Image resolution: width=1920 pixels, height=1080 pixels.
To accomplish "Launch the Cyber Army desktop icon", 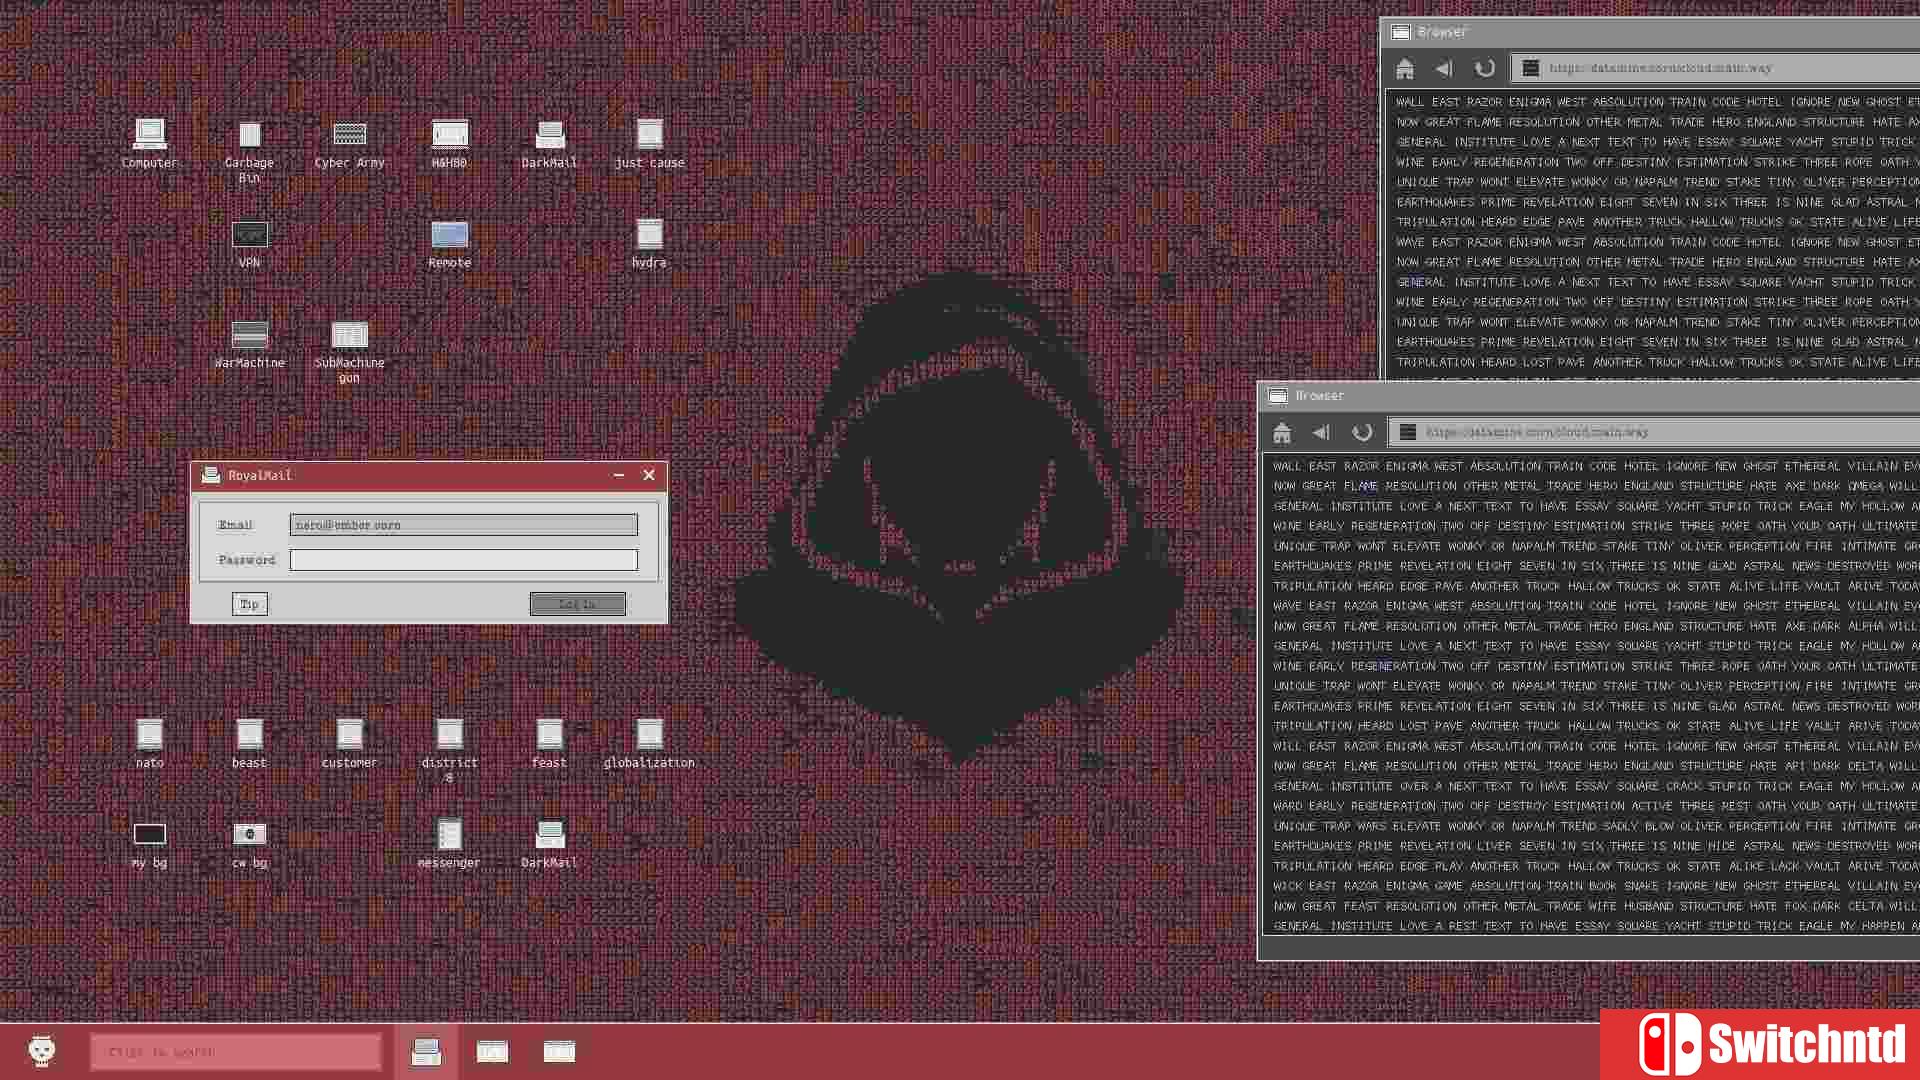I will tap(349, 143).
